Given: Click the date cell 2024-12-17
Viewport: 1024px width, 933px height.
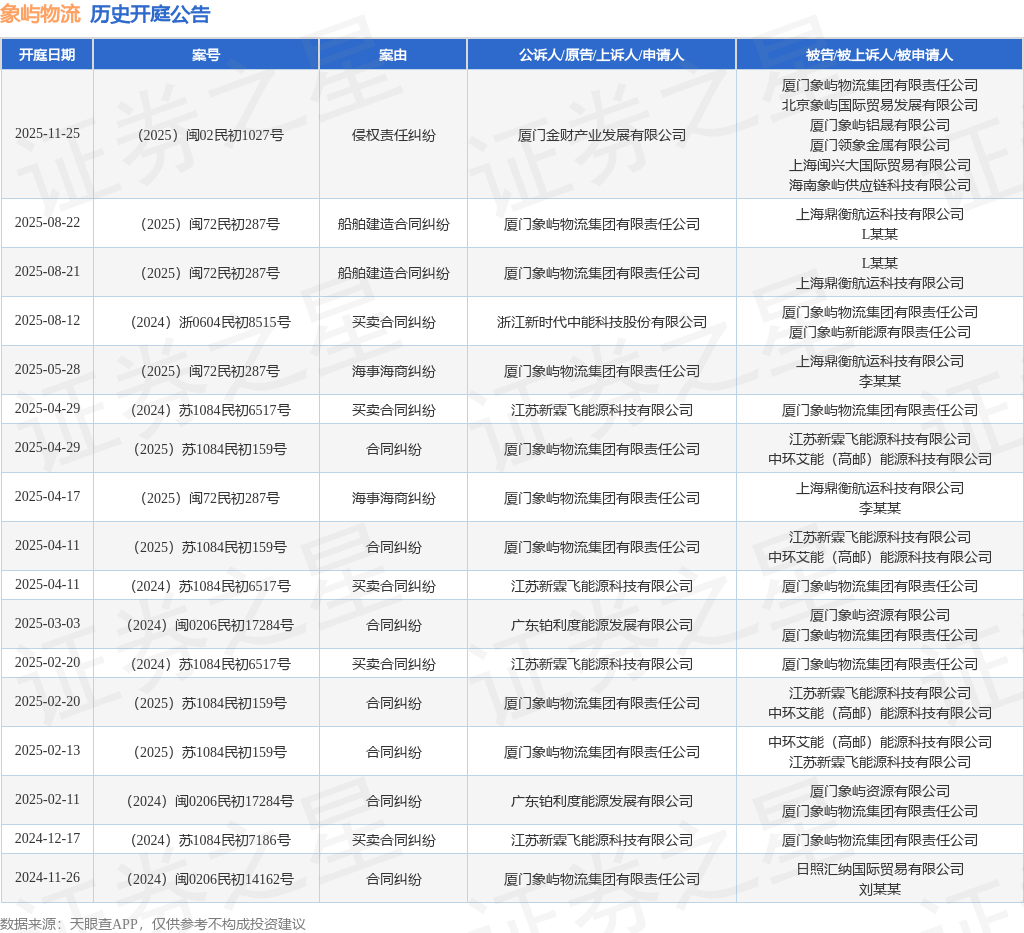Looking at the screenshot, I should [x=47, y=838].
